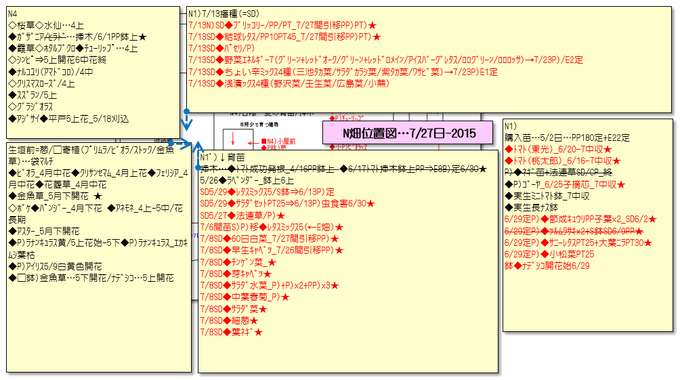Click the line '7/8SD◆細葱★'
Screen dimensions: 680x380
tap(229, 321)
